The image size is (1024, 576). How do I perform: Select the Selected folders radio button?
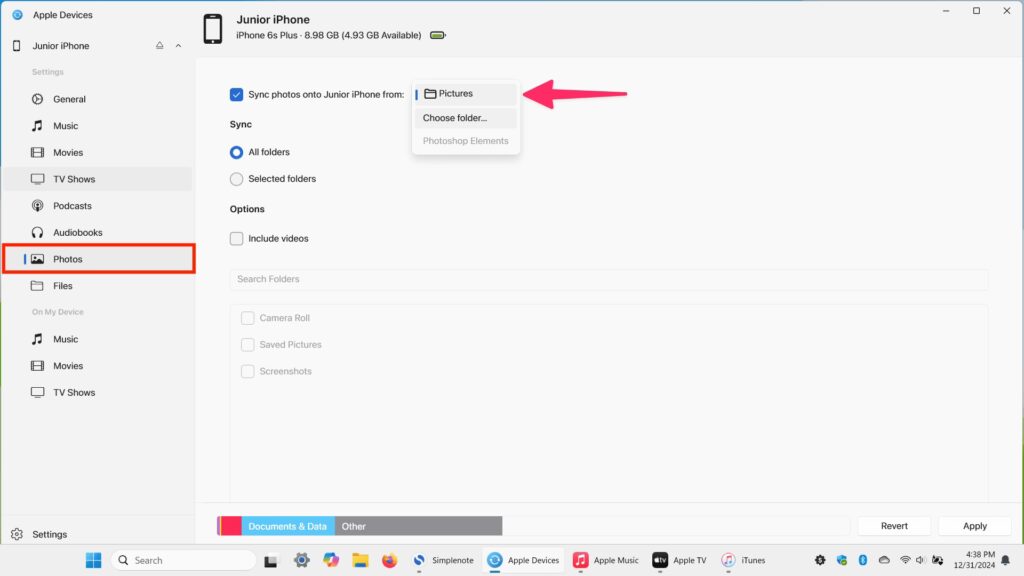pyautogui.click(x=237, y=179)
